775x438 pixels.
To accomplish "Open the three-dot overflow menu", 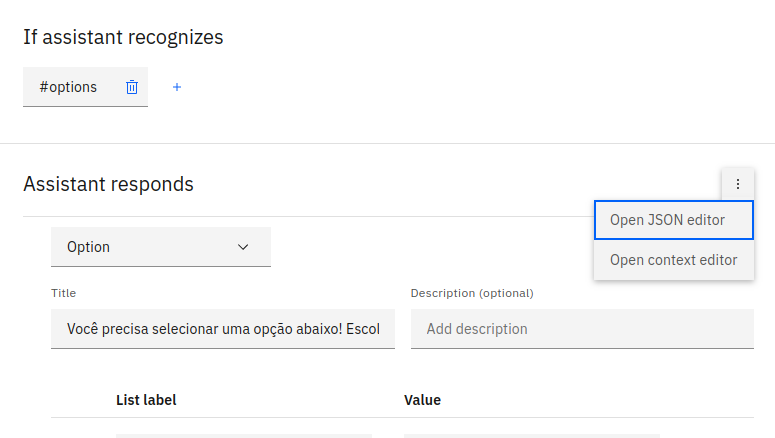I will (x=738, y=184).
